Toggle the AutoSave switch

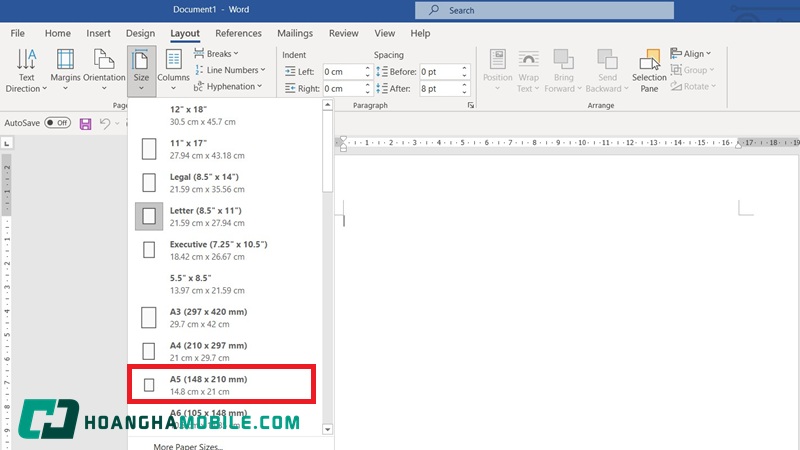pyautogui.click(x=56, y=123)
